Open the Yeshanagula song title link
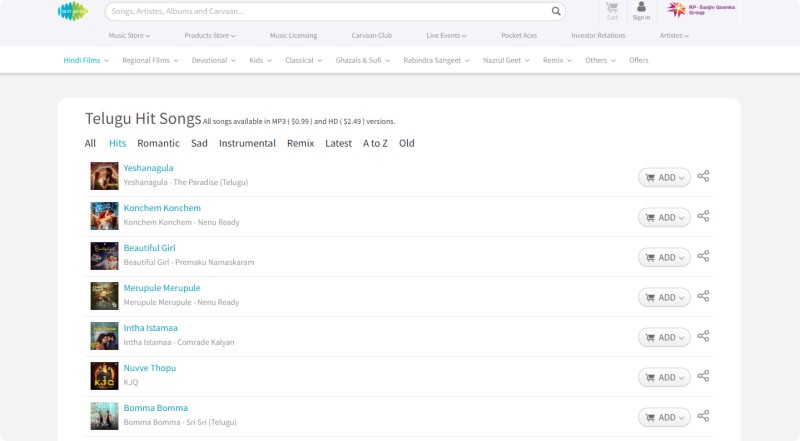The width and height of the screenshot is (800, 441). (148, 168)
